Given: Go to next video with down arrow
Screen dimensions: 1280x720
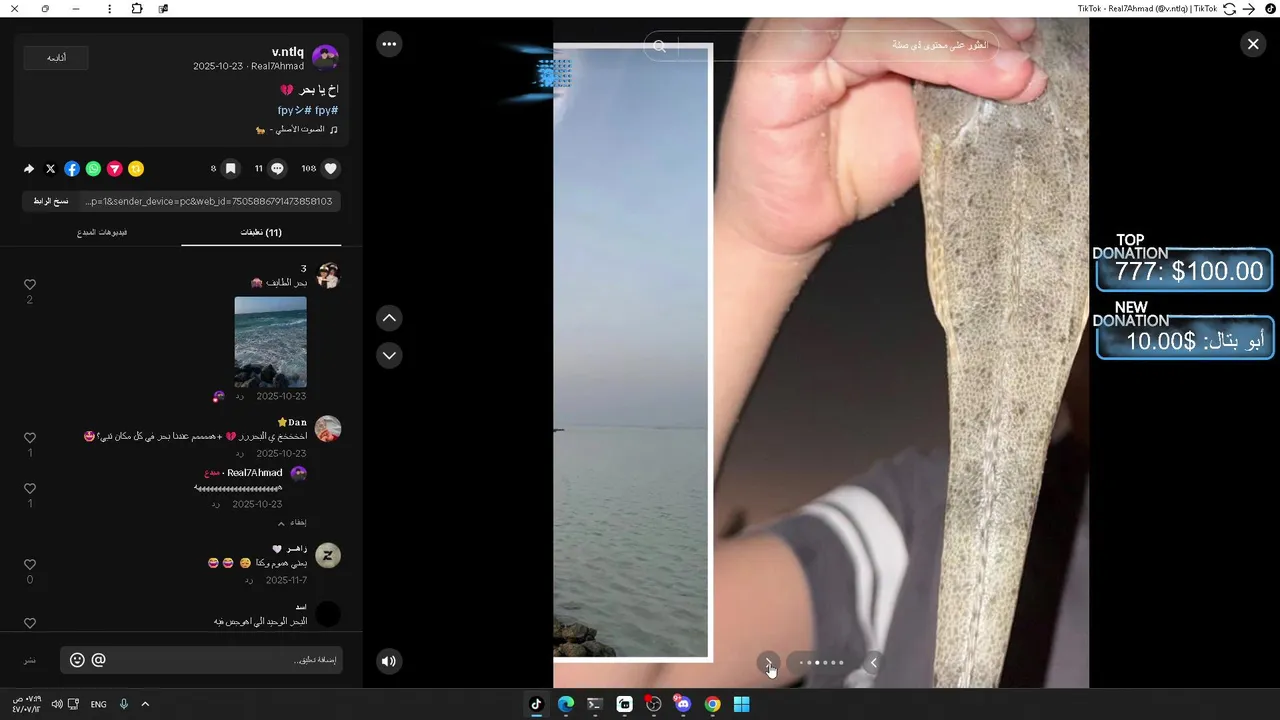Looking at the screenshot, I should pos(389,355).
